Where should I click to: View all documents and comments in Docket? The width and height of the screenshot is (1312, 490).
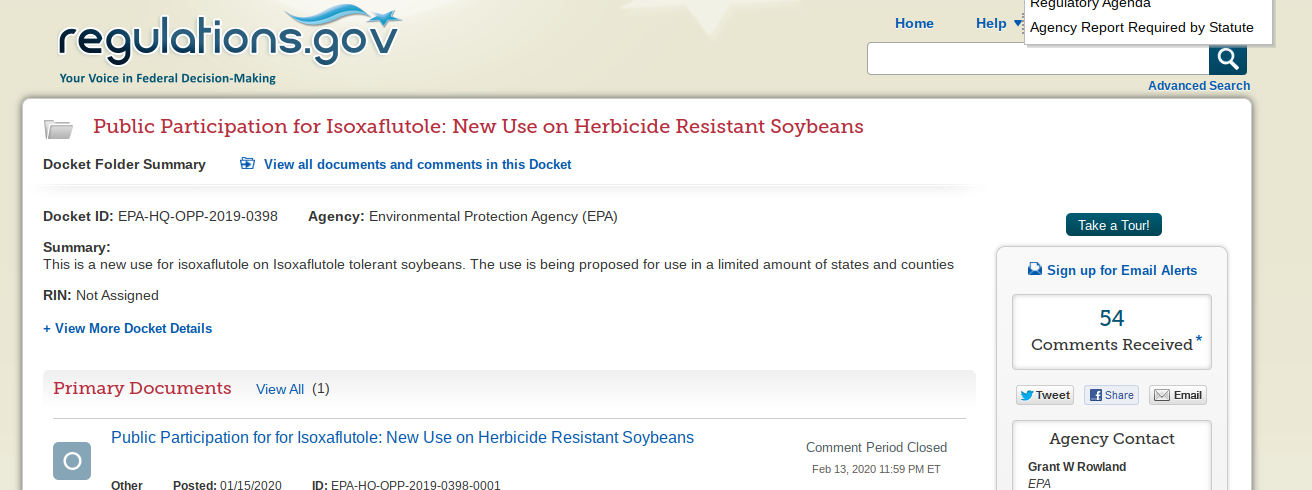417,164
